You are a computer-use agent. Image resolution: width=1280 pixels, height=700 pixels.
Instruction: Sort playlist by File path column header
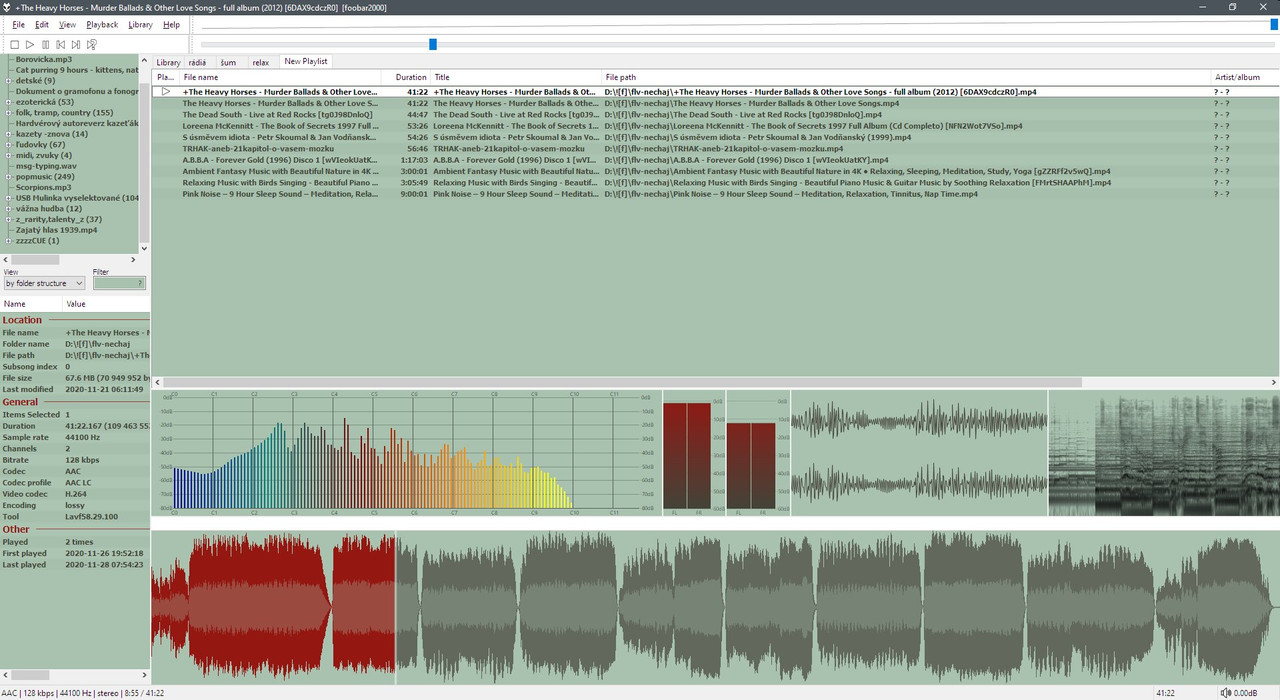coord(906,77)
